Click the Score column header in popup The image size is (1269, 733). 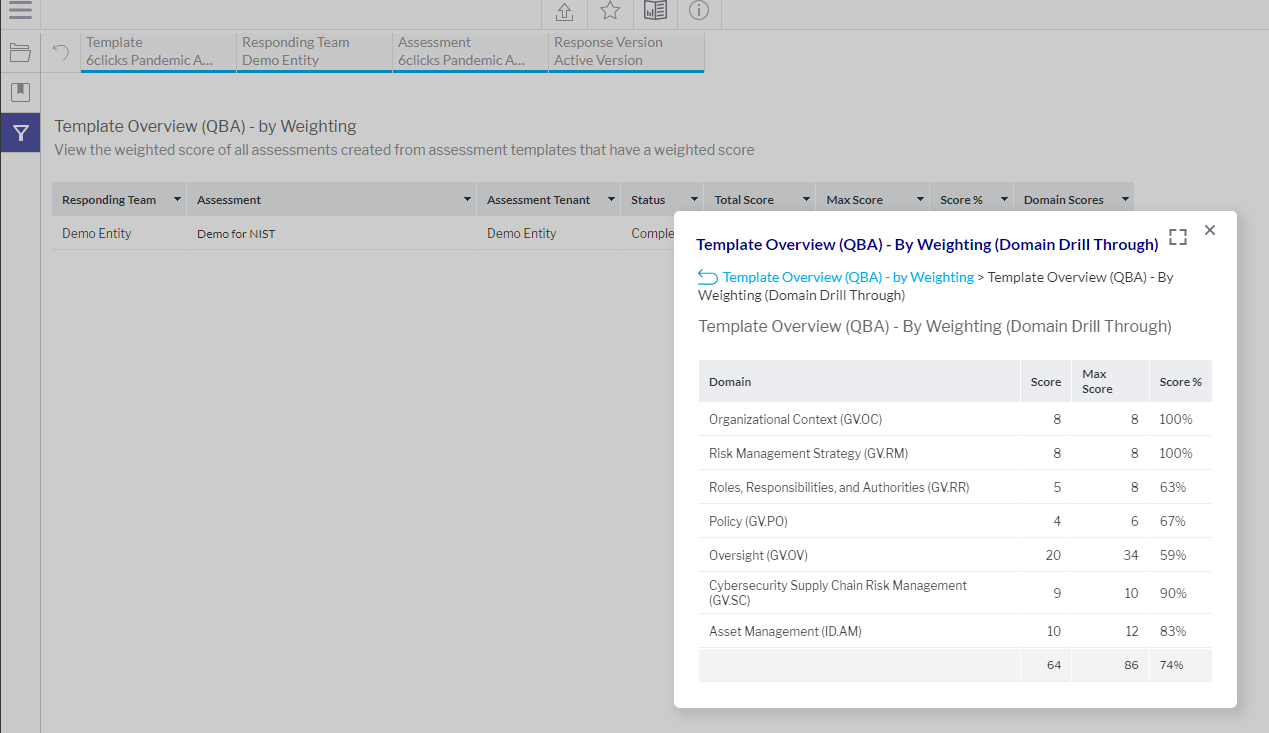pyautogui.click(x=1046, y=382)
